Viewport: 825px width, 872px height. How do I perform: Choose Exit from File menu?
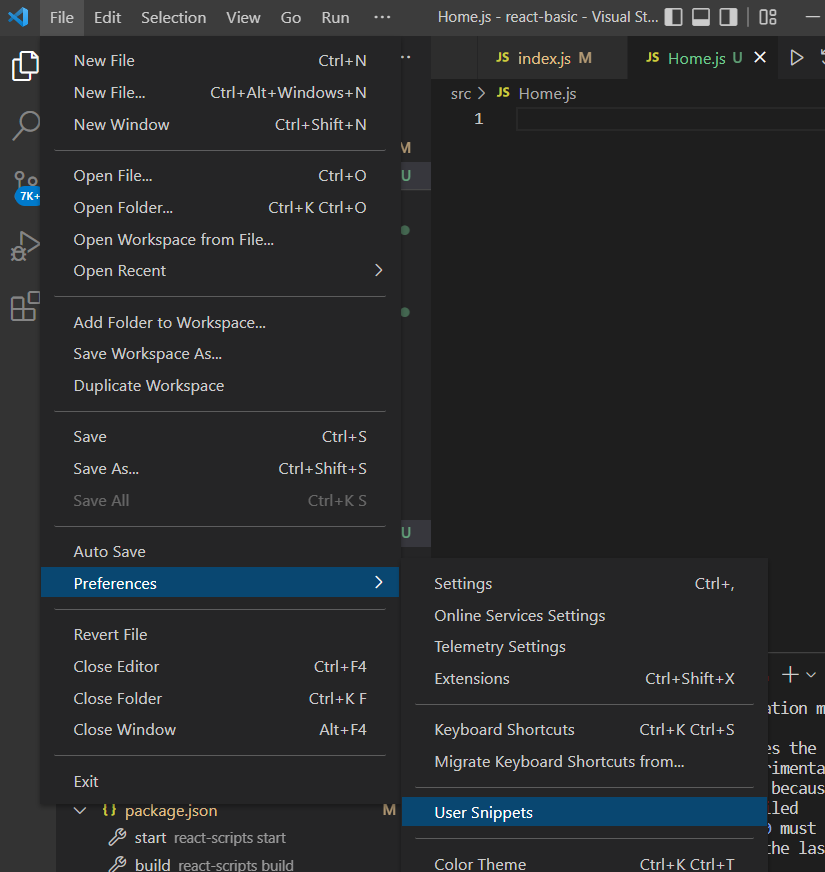pyautogui.click(x=220, y=781)
